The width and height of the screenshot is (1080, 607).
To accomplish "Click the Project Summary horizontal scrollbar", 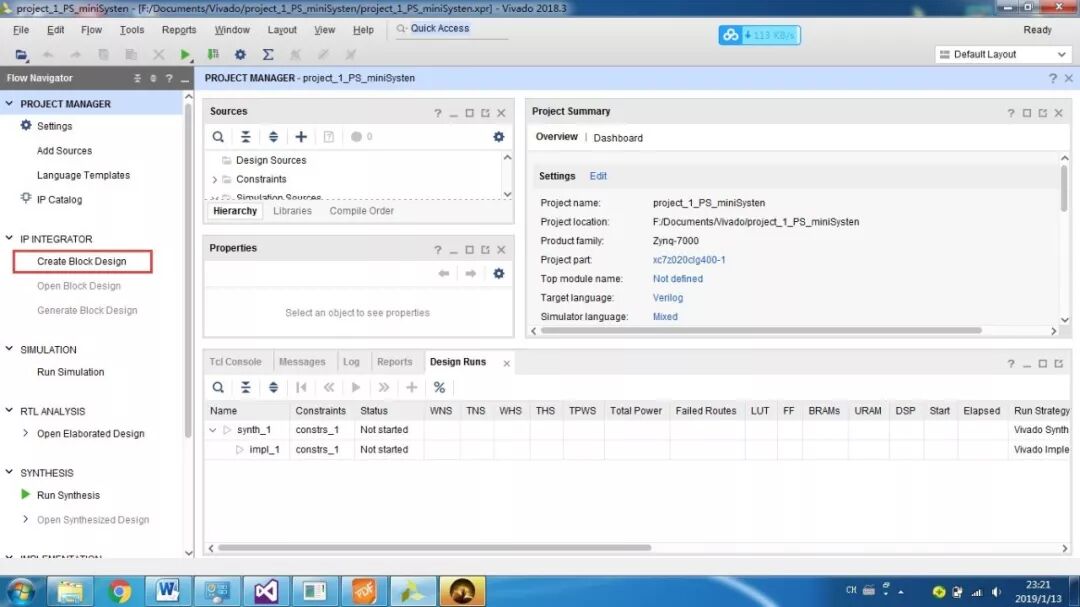I will (761, 331).
